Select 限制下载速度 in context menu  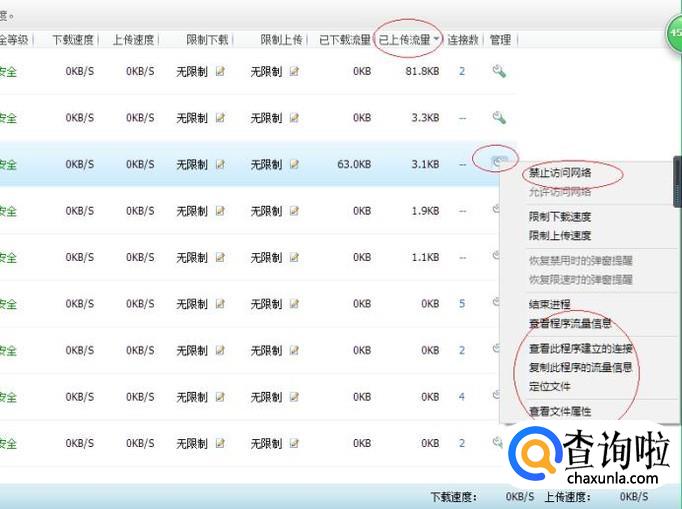(x=560, y=217)
